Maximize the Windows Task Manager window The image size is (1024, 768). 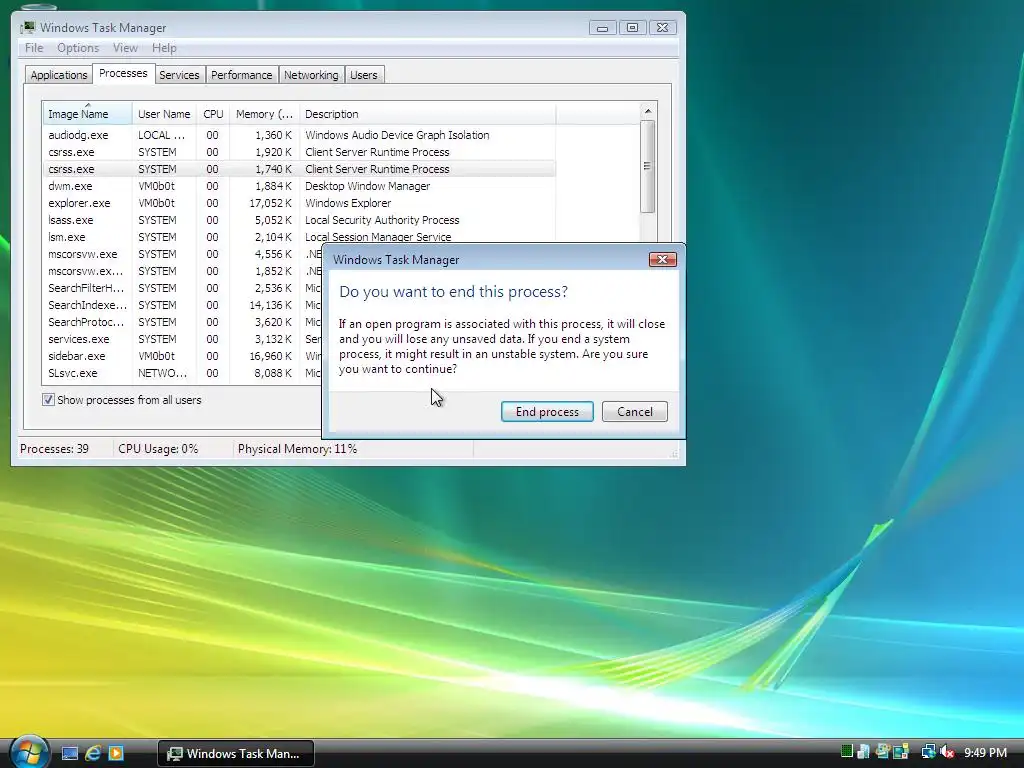pos(632,27)
